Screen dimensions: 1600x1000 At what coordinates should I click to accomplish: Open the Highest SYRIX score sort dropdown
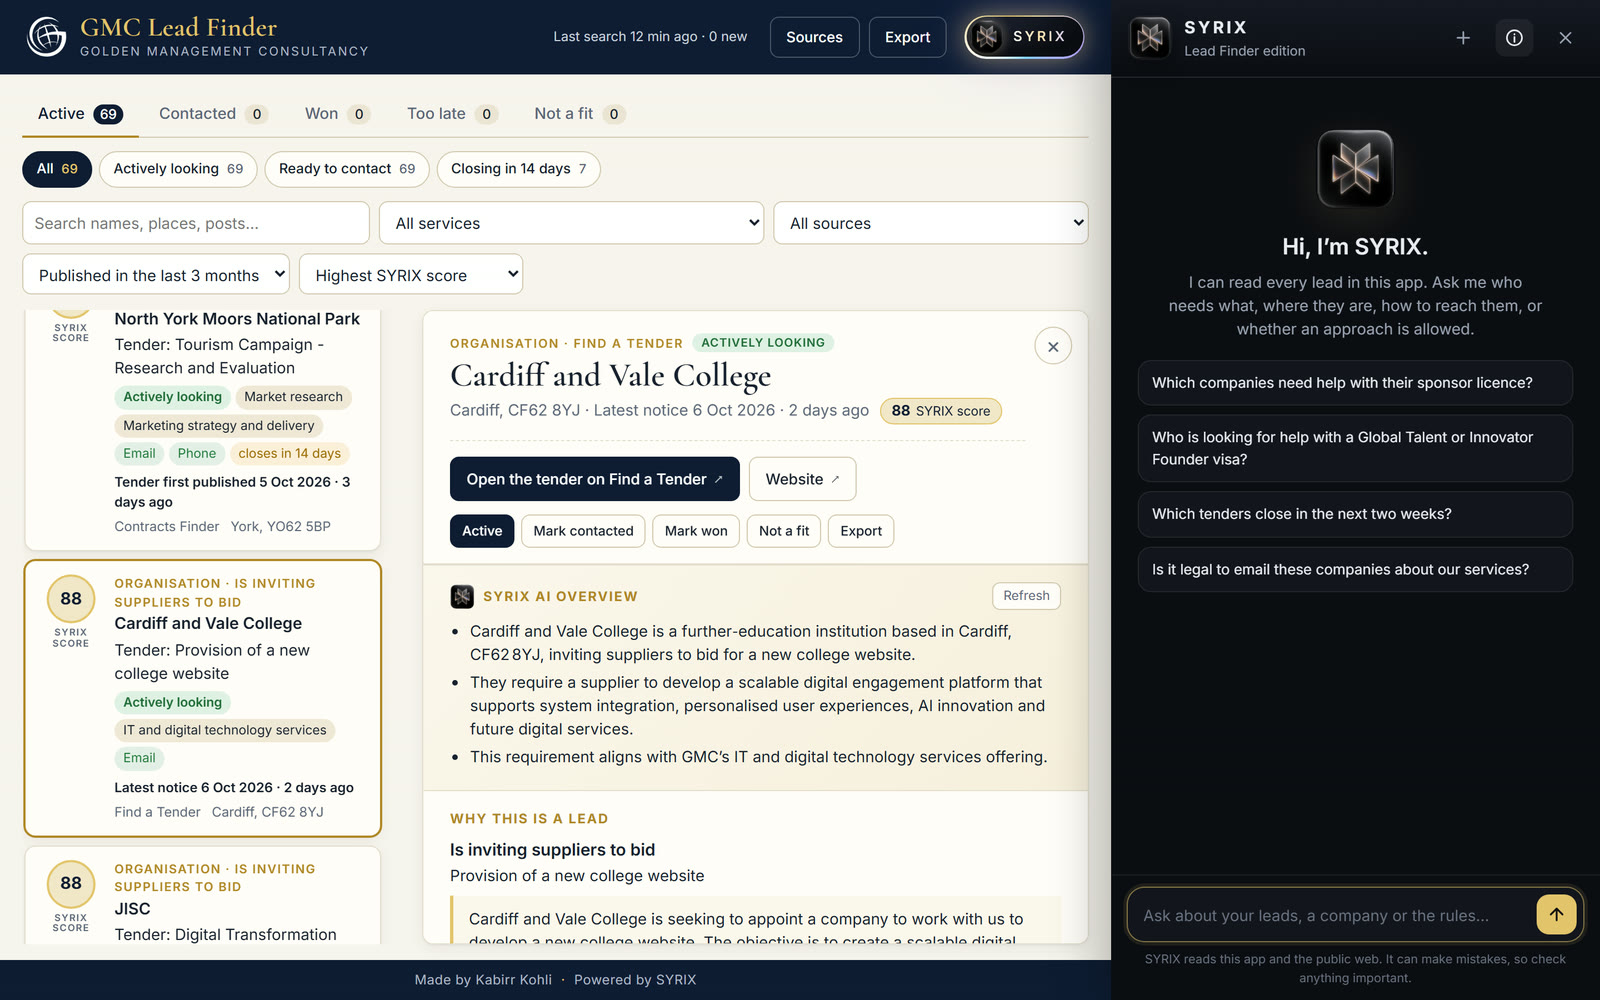(x=411, y=275)
